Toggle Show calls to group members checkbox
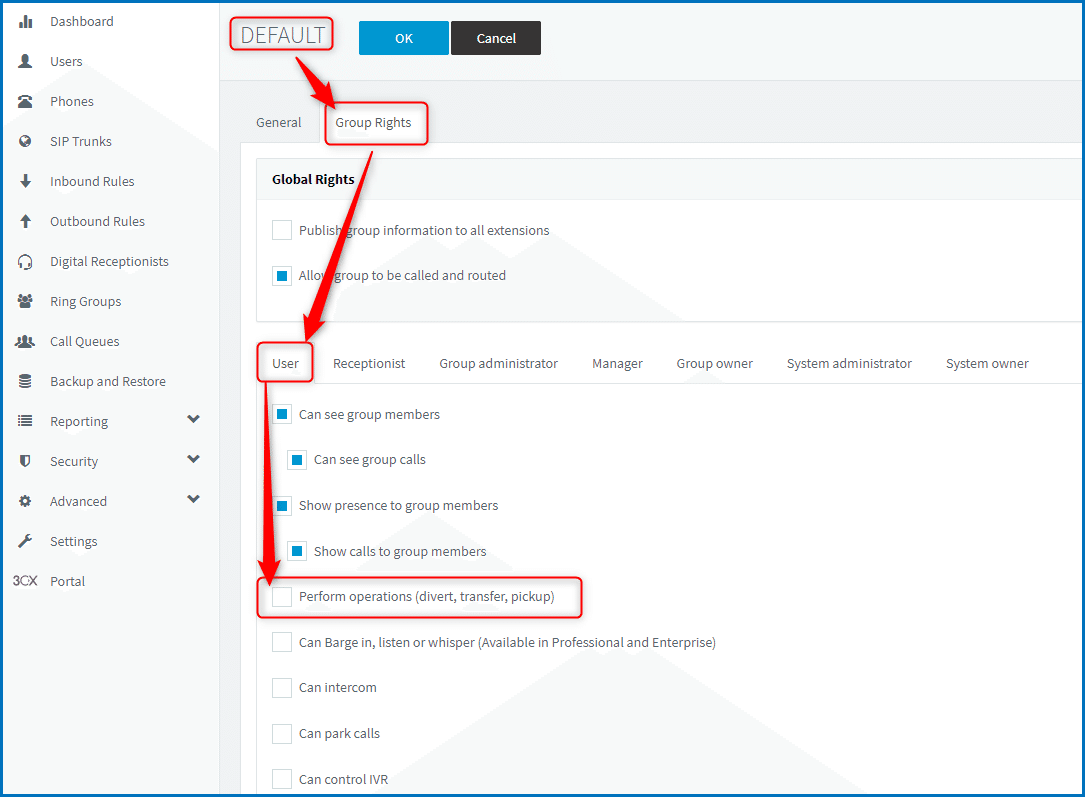Image resolution: width=1085 pixels, height=797 pixels. click(297, 551)
